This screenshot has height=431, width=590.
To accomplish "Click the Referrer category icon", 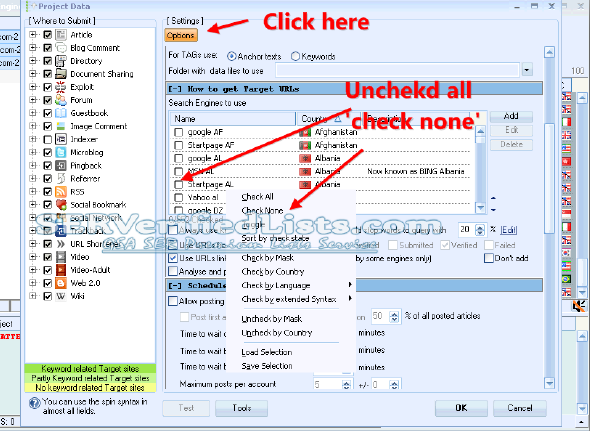I will click(x=61, y=178).
